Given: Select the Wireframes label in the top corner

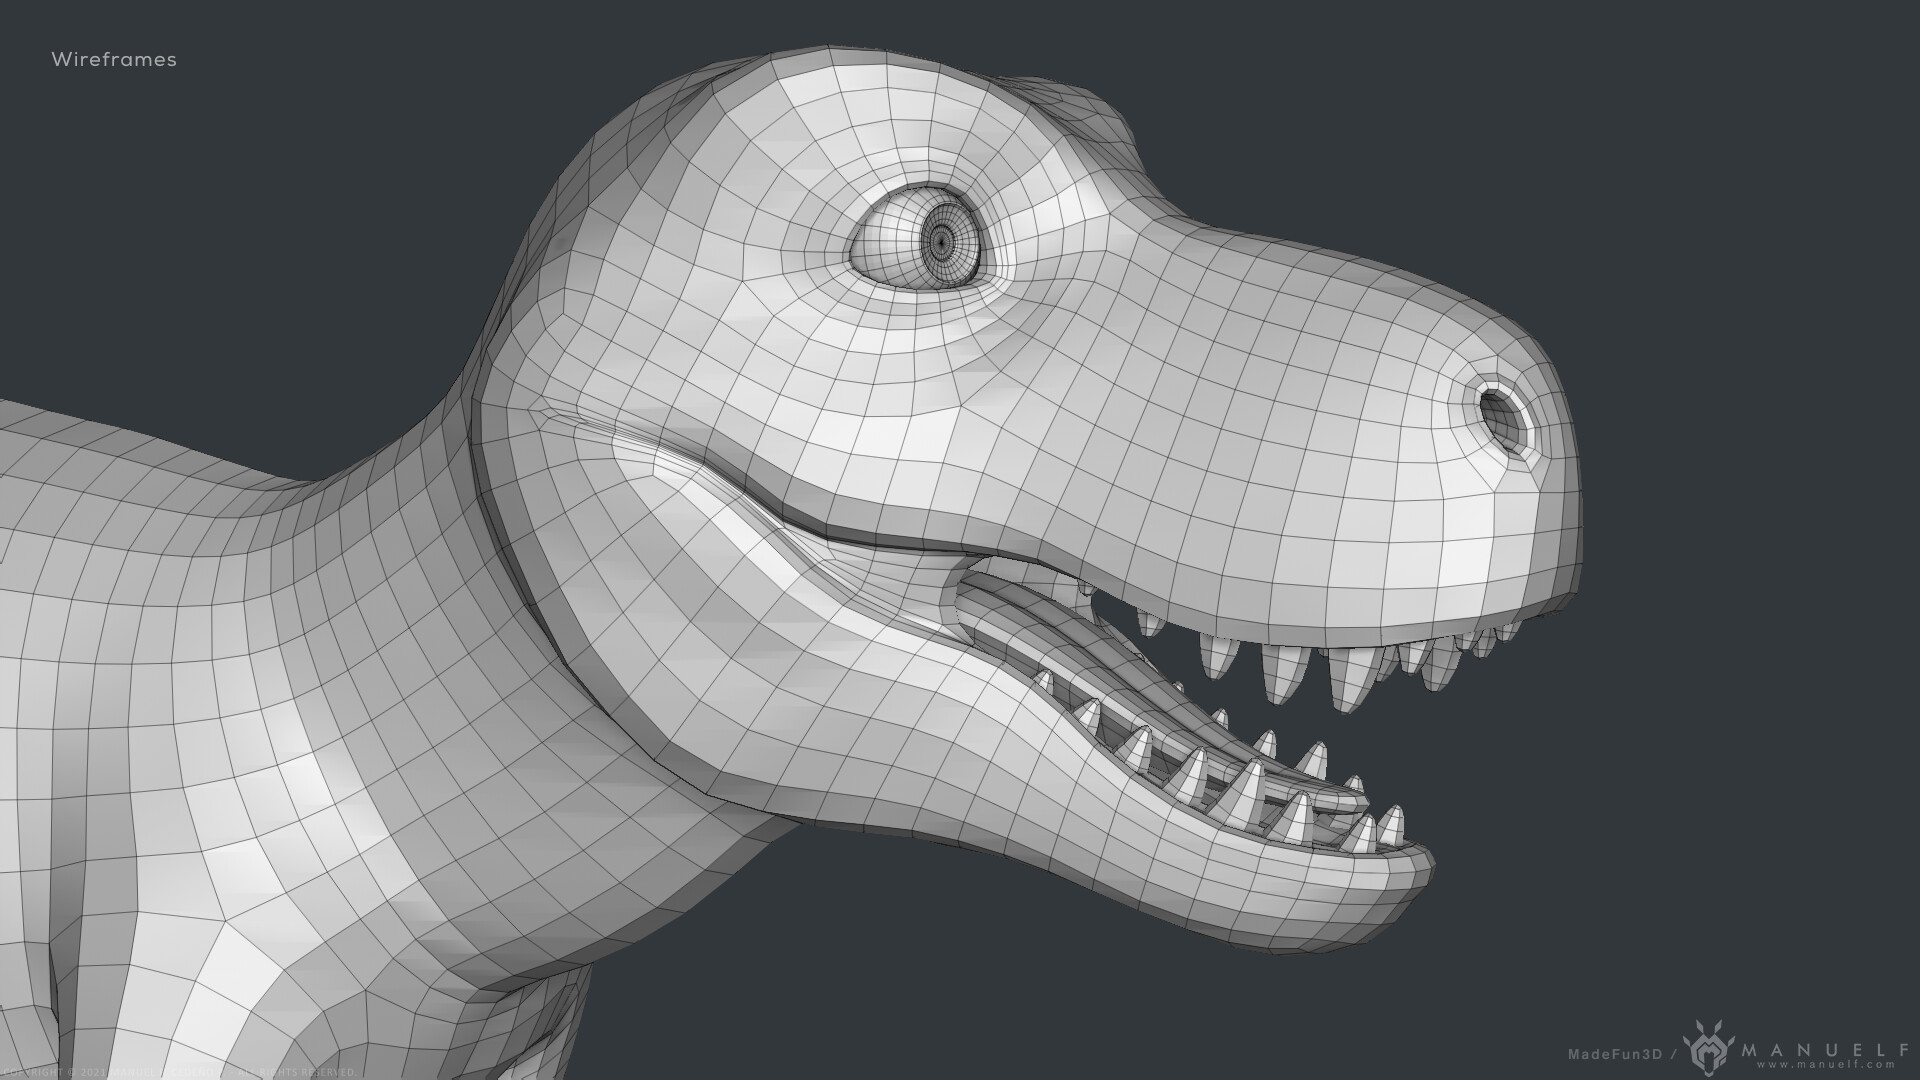Looking at the screenshot, I should [113, 60].
